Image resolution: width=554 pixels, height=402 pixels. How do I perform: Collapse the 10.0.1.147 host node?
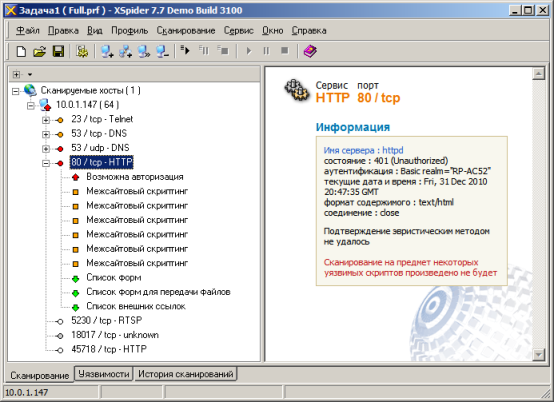pyautogui.click(x=30, y=105)
